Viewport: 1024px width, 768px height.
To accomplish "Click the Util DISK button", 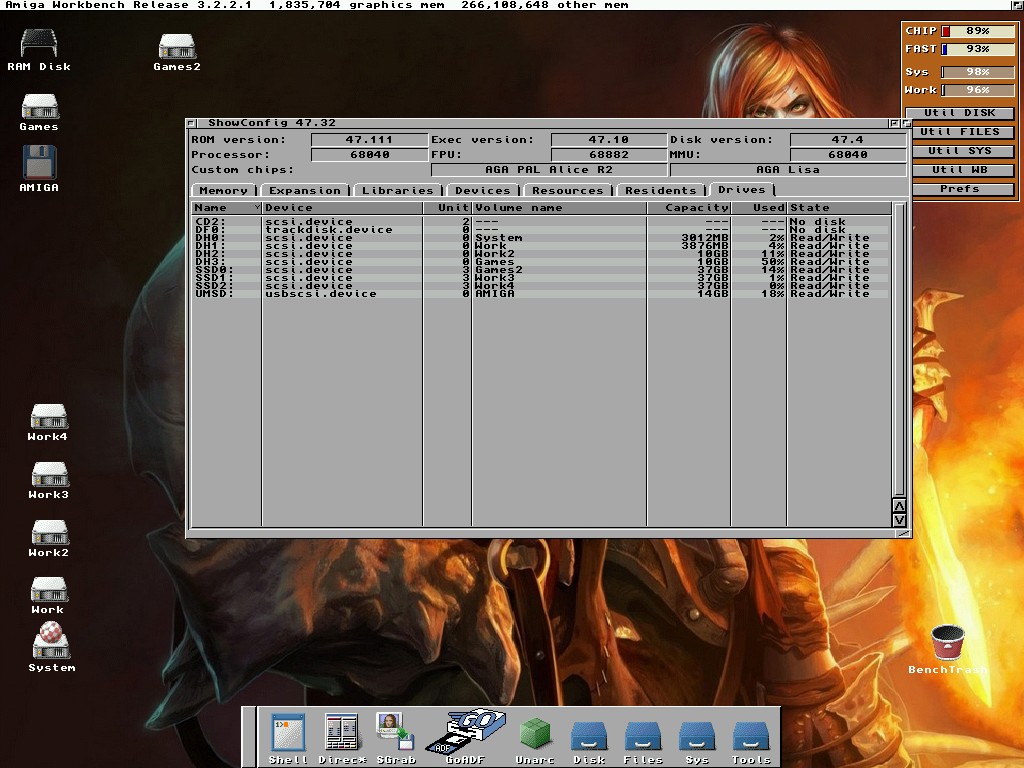I will click(x=960, y=113).
